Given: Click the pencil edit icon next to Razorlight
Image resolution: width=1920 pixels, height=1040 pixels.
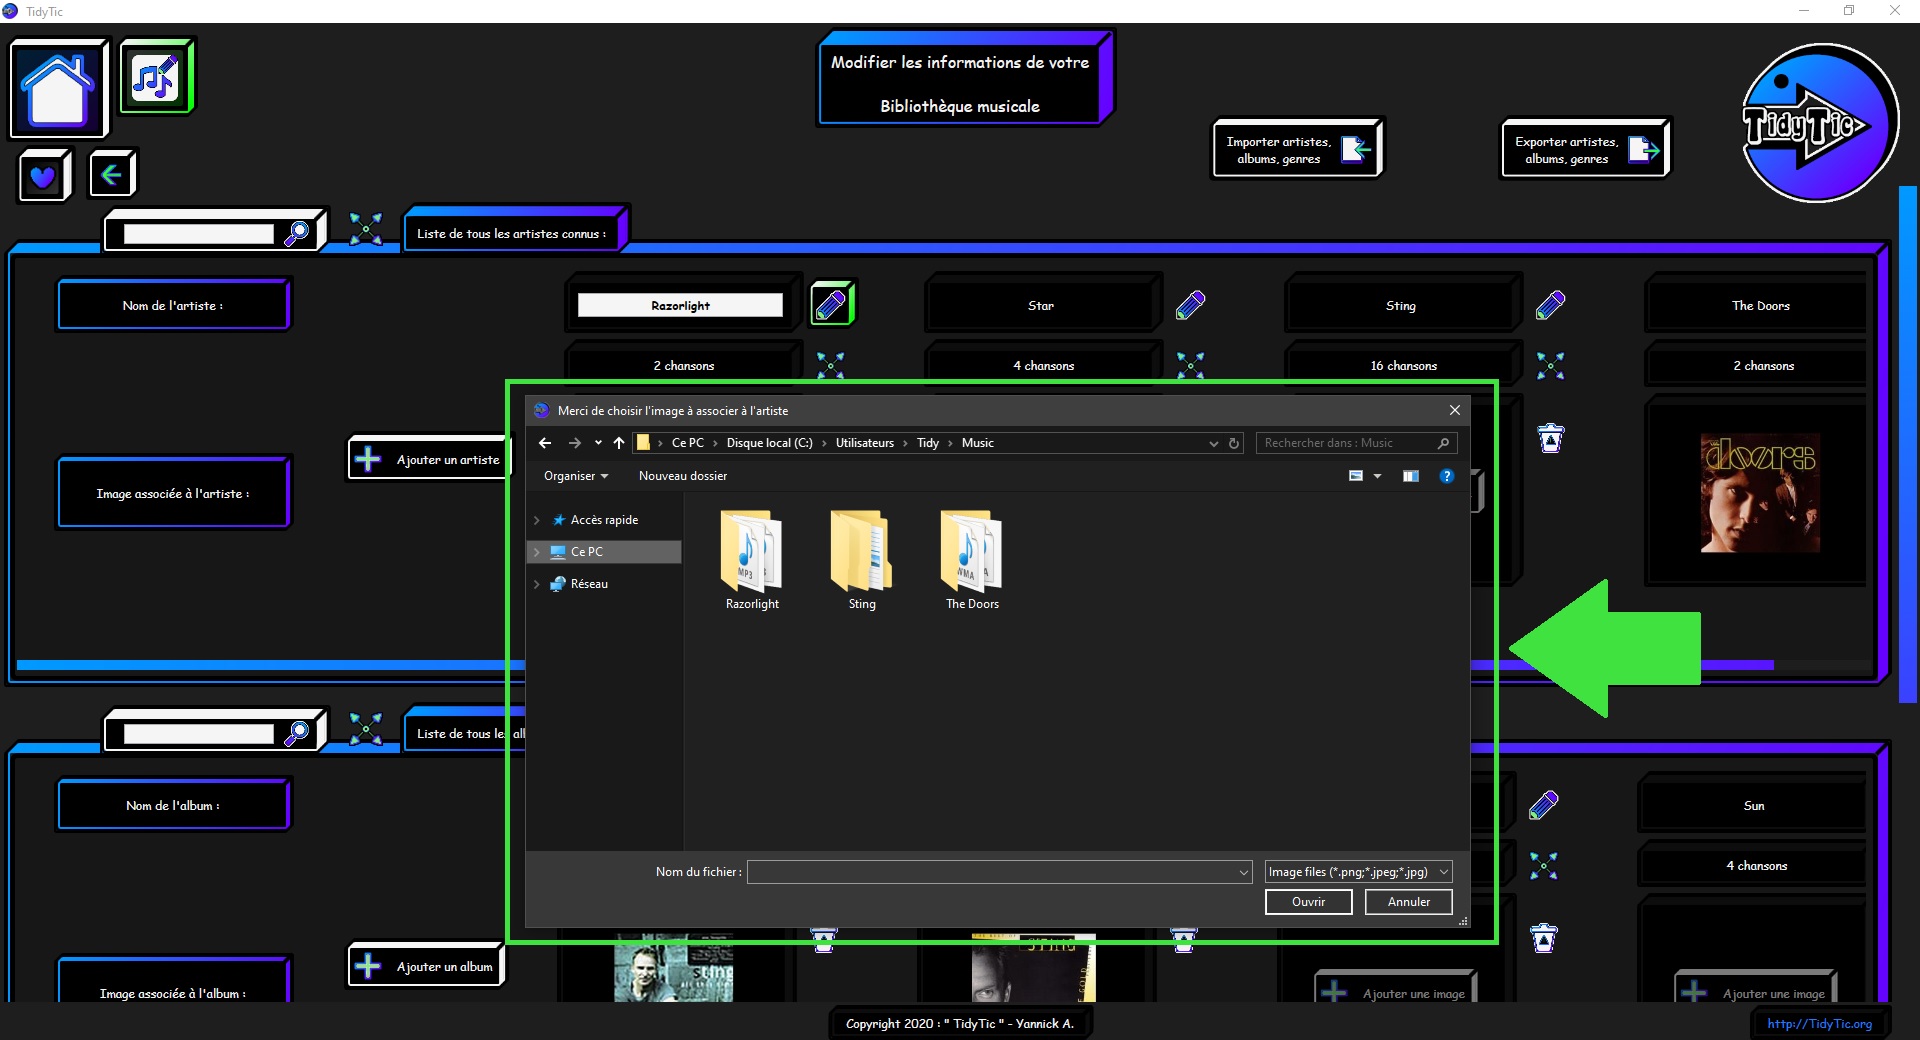Looking at the screenshot, I should pyautogui.click(x=831, y=304).
